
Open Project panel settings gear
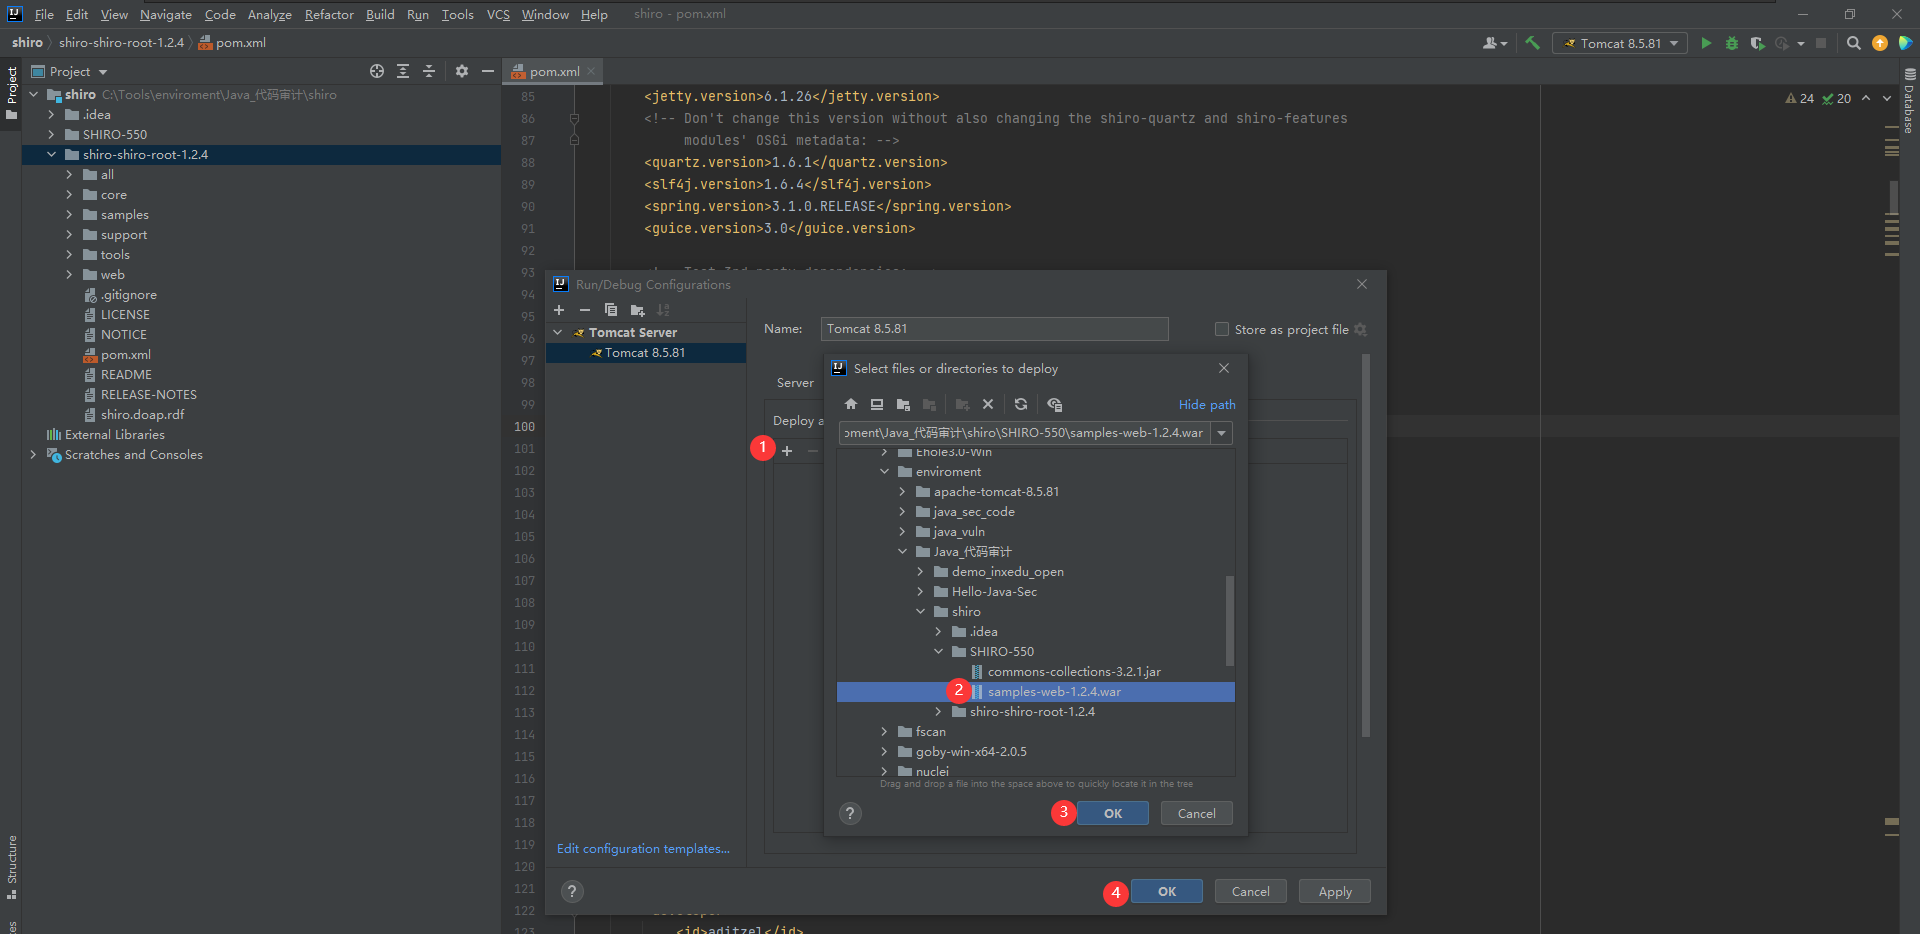tap(461, 71)
